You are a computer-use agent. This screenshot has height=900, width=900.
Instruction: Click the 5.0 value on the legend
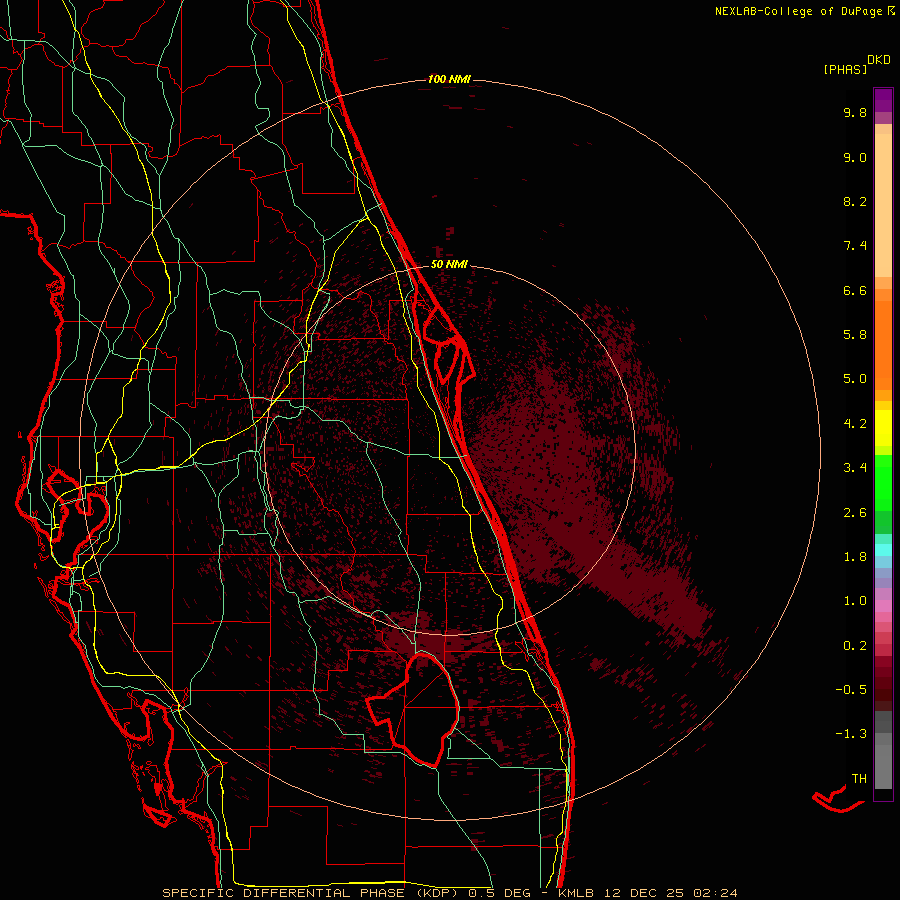point(855,379)
